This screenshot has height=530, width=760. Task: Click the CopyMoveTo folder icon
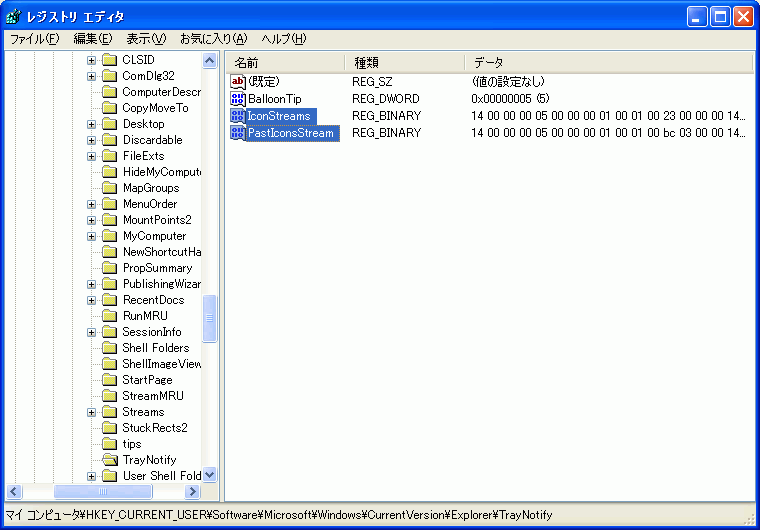(x=110, y=108)
